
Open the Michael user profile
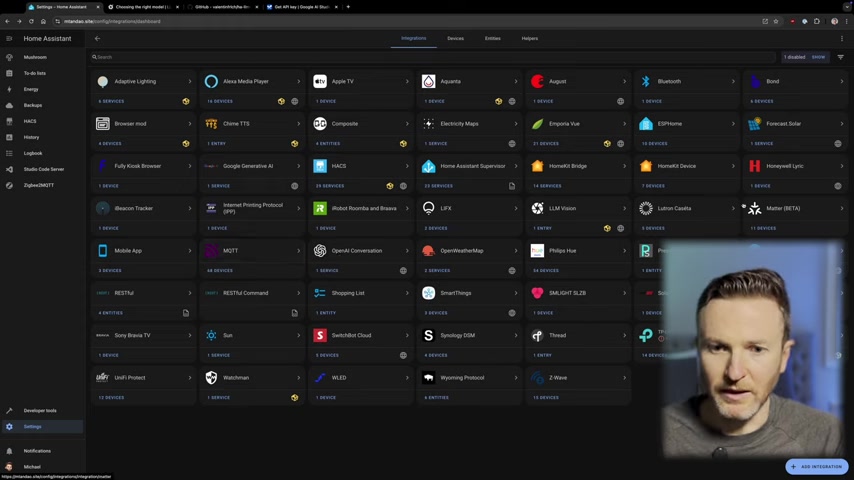click(42, 467)
